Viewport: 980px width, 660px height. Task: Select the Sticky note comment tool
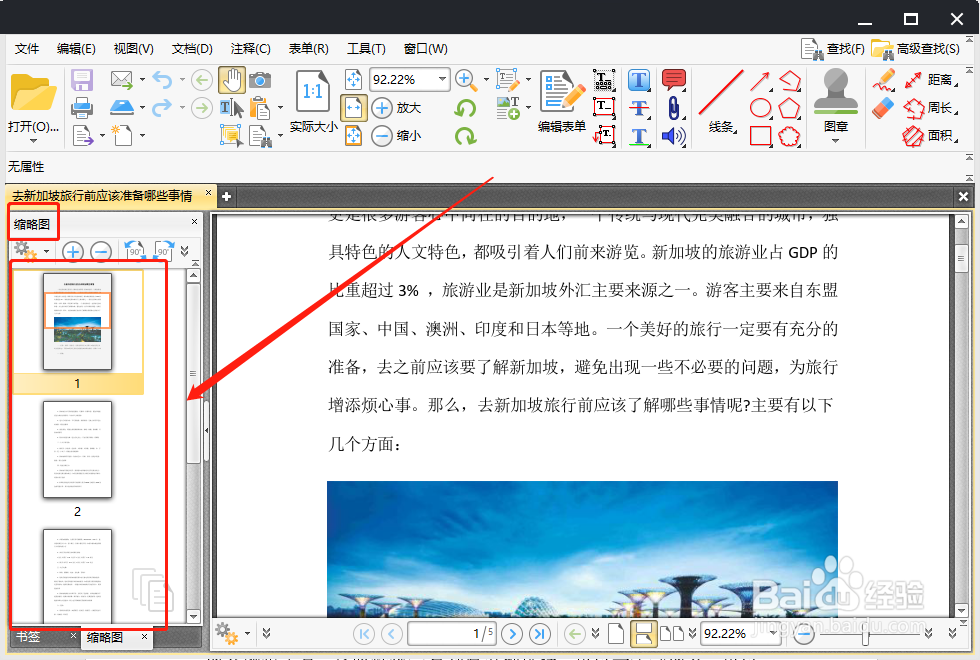(x=674, y=80)
